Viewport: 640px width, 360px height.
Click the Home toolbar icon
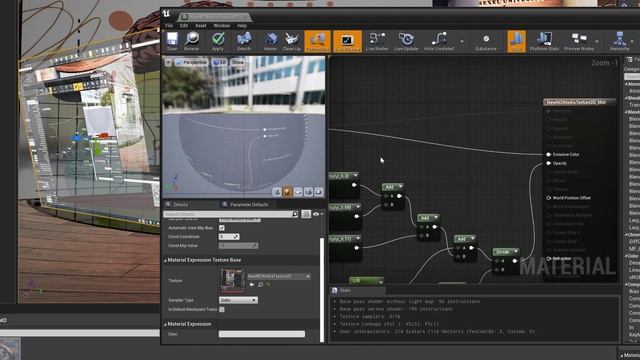[270, 41]
